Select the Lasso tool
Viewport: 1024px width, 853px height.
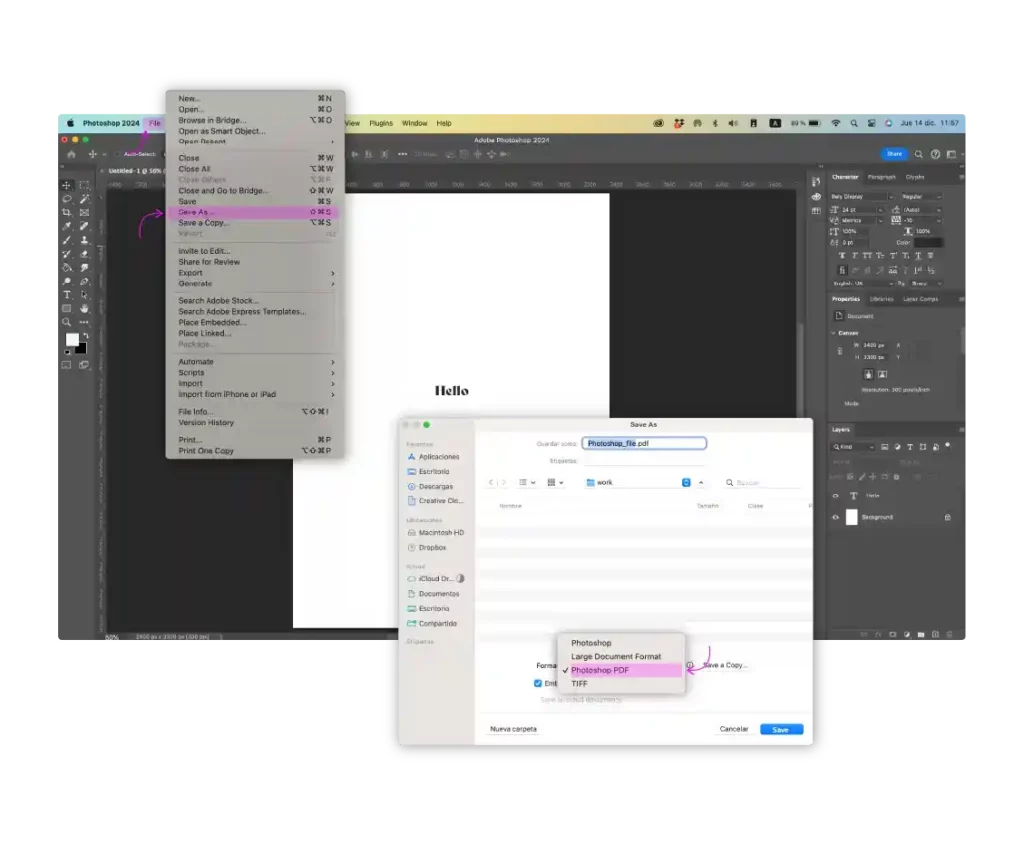click(67, 199)
